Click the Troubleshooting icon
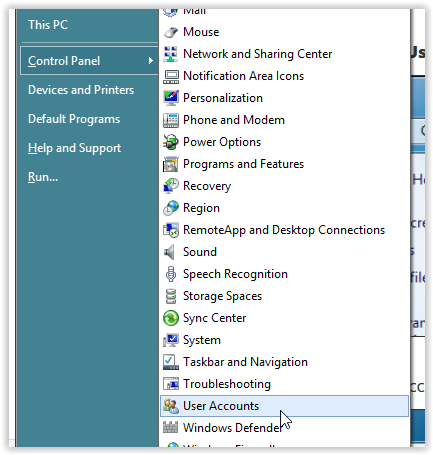Viewport: 433px width, 455px height. (x=171, y=384)
